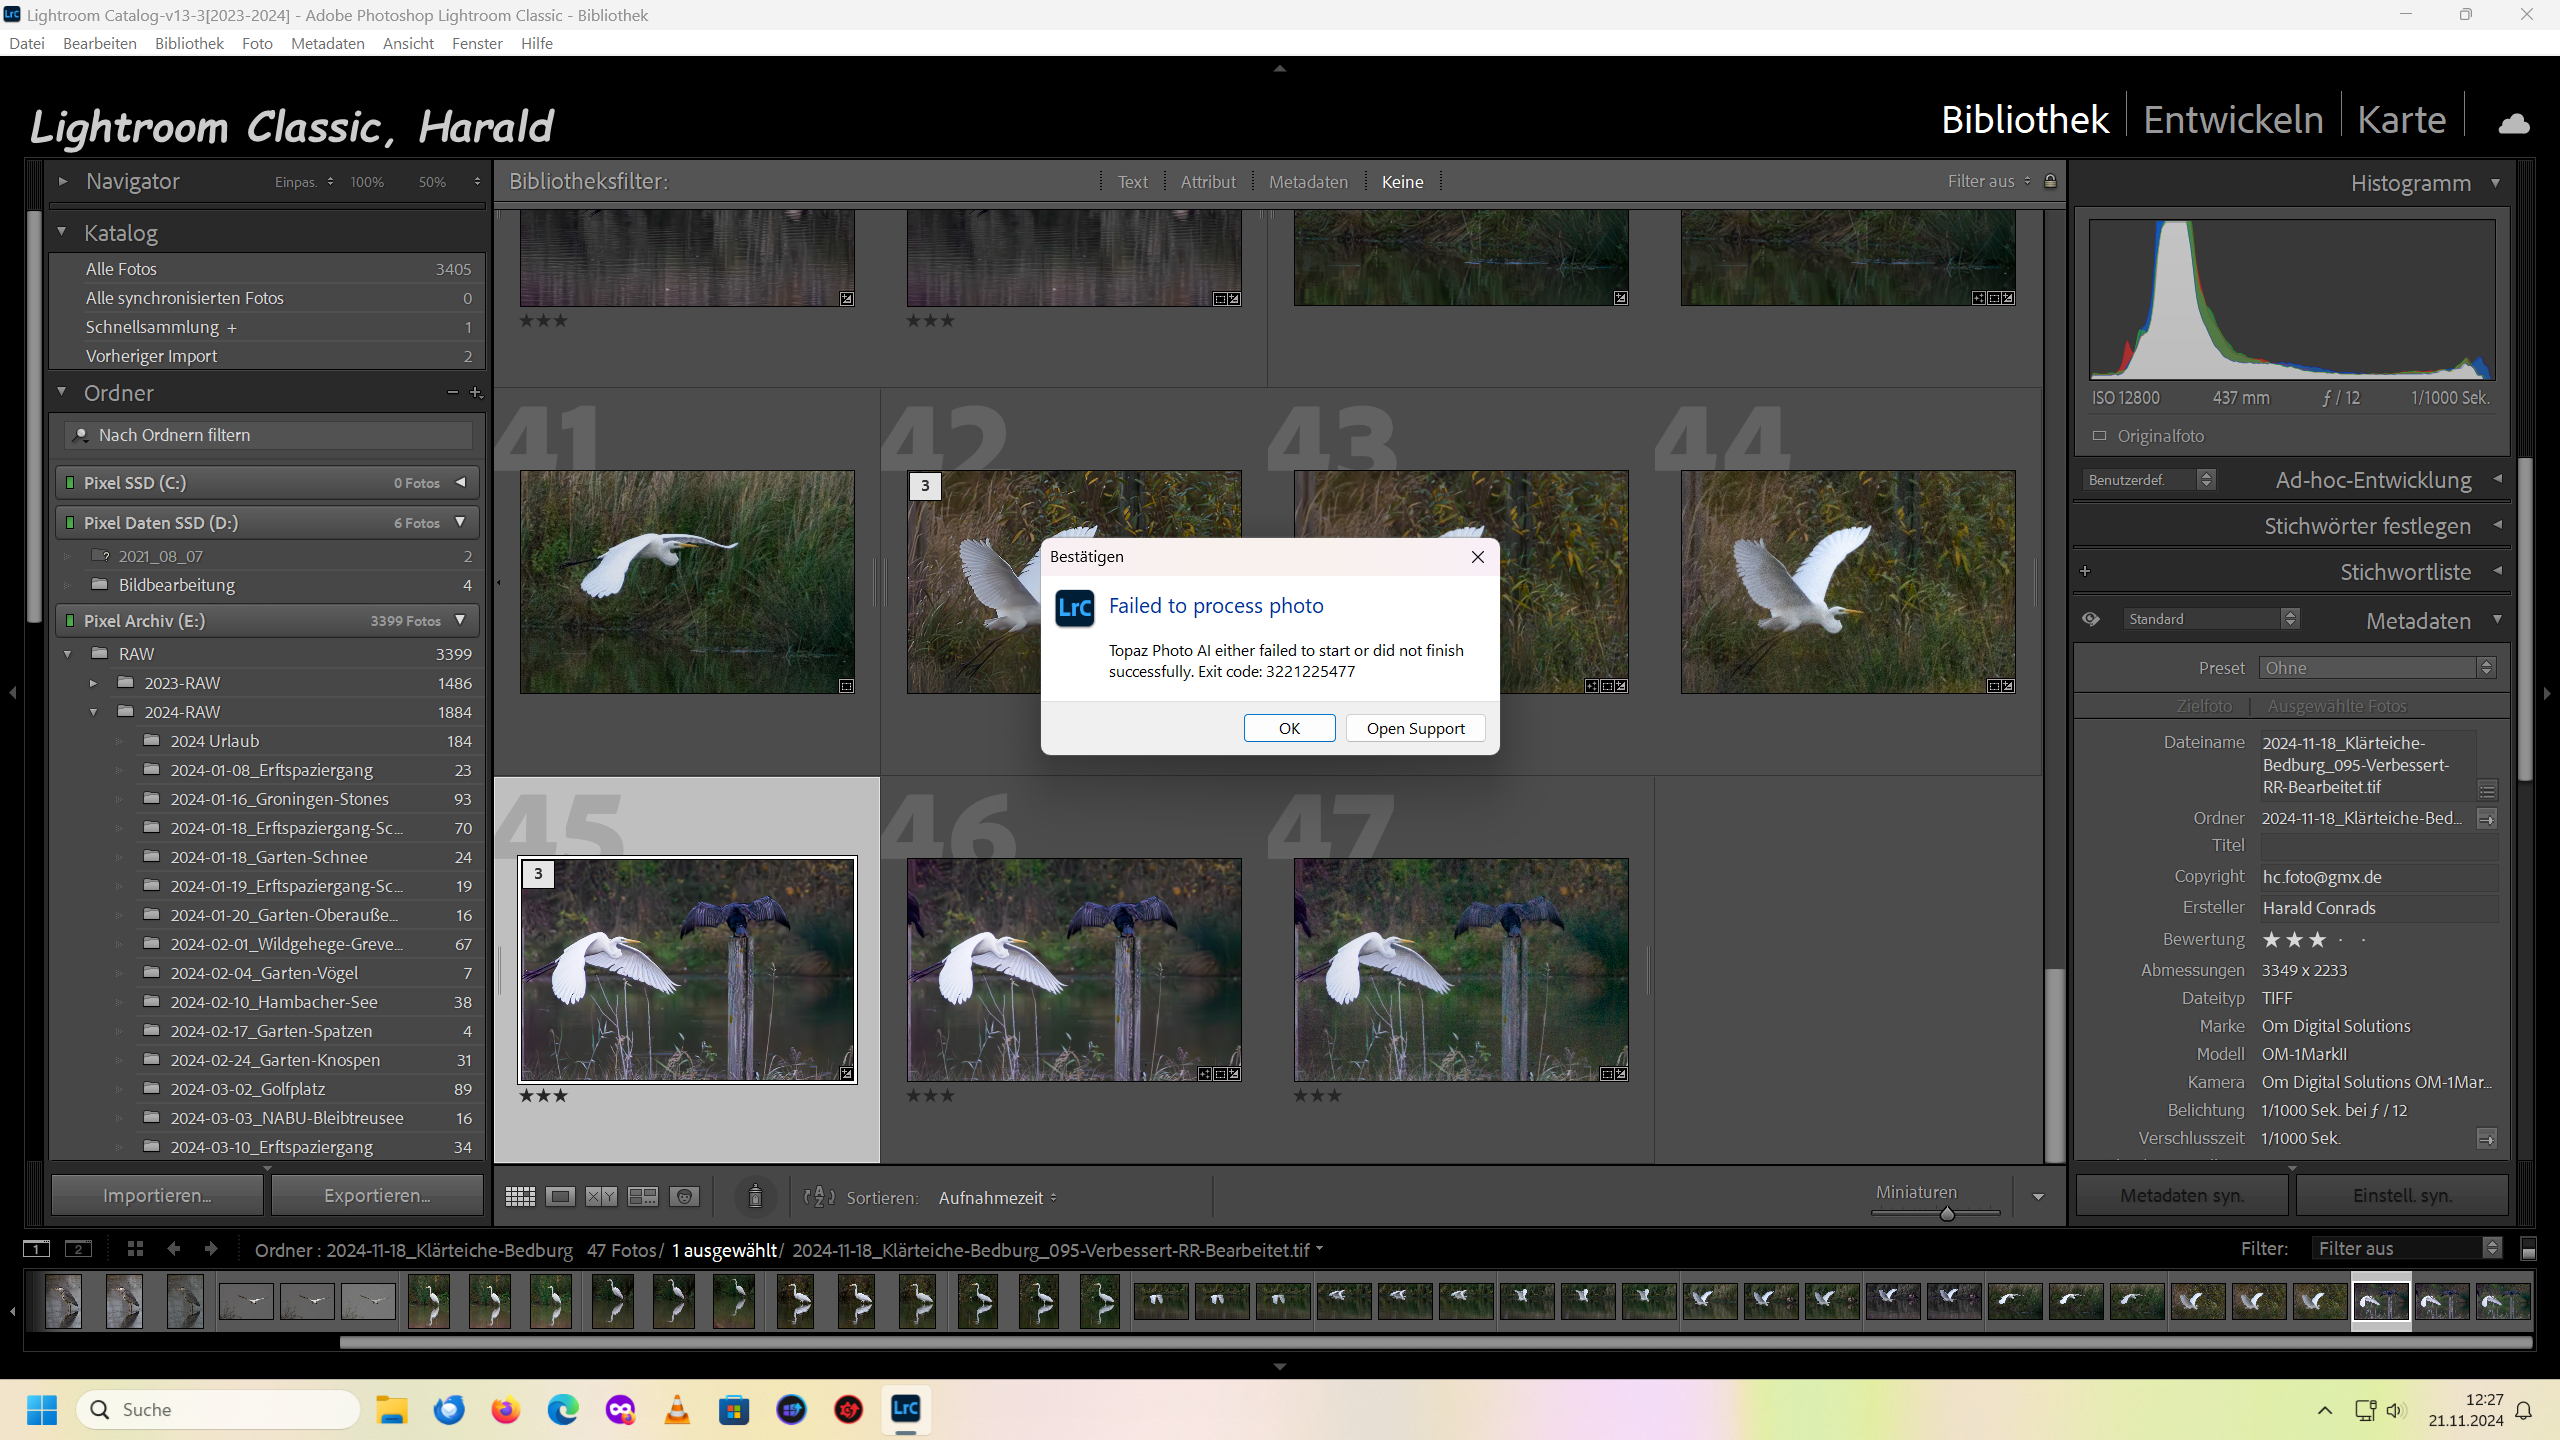Switch to the Entwickeln module
Screen dimensions: 2560x1440
(x=2232, y=121)
